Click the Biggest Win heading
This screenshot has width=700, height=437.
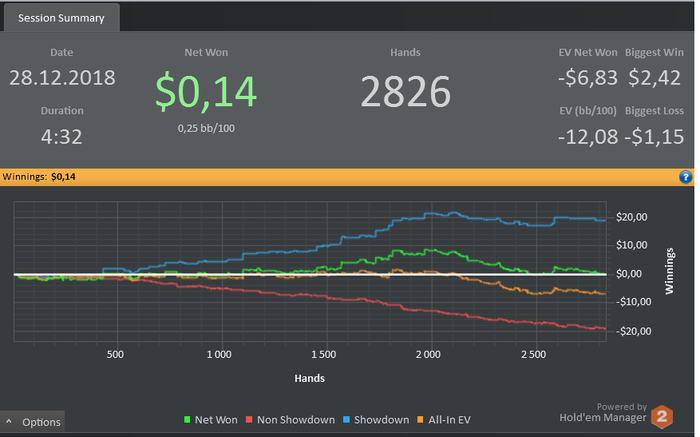[x=654, y=53]
